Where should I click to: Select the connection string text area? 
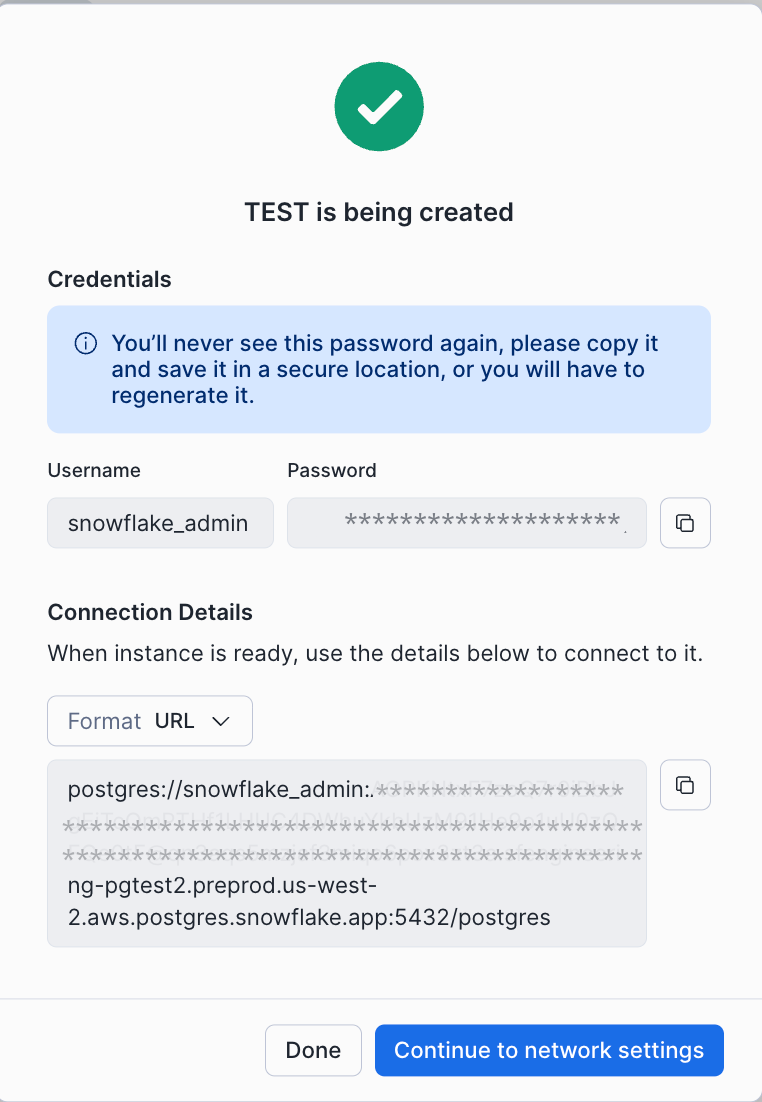click(x=346, y=852)
